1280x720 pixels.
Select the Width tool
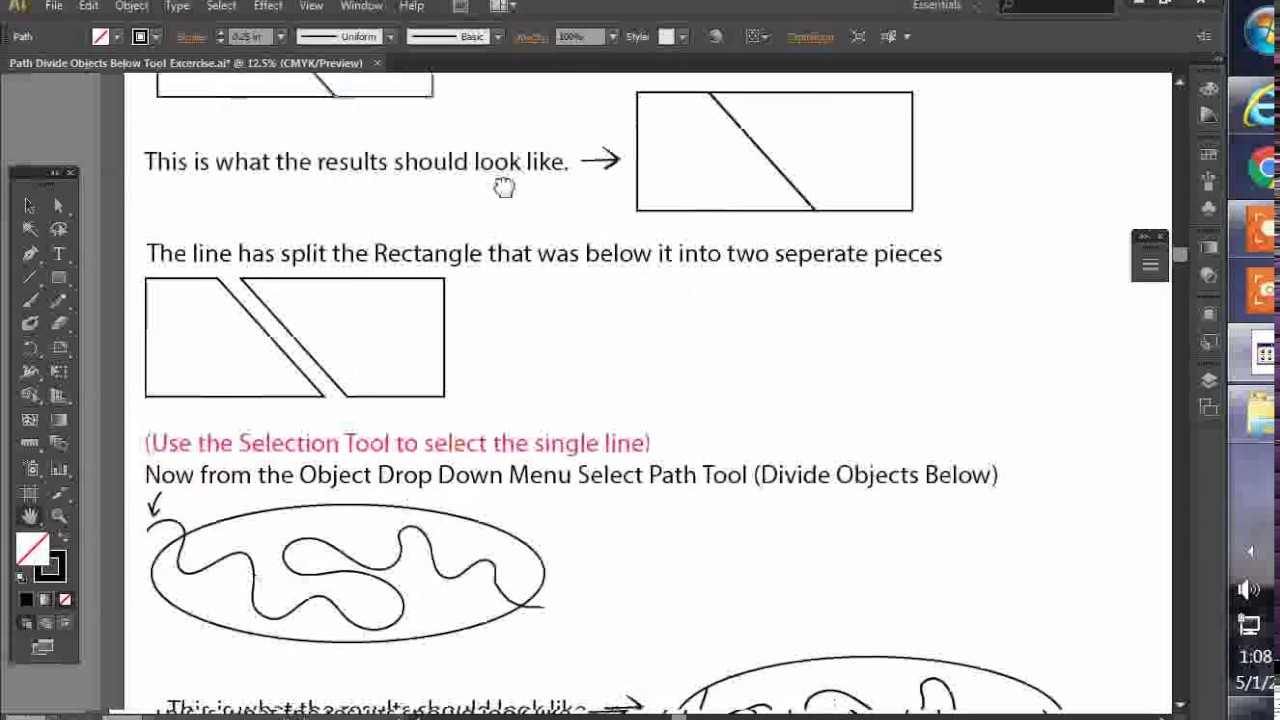pos(30,372)
